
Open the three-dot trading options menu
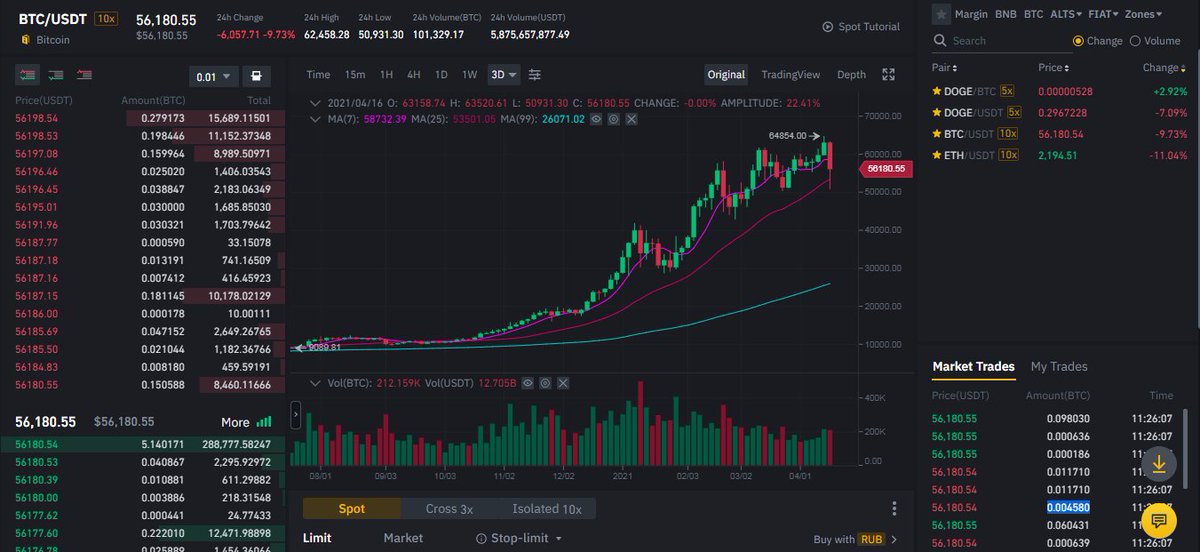click(894, 509)
